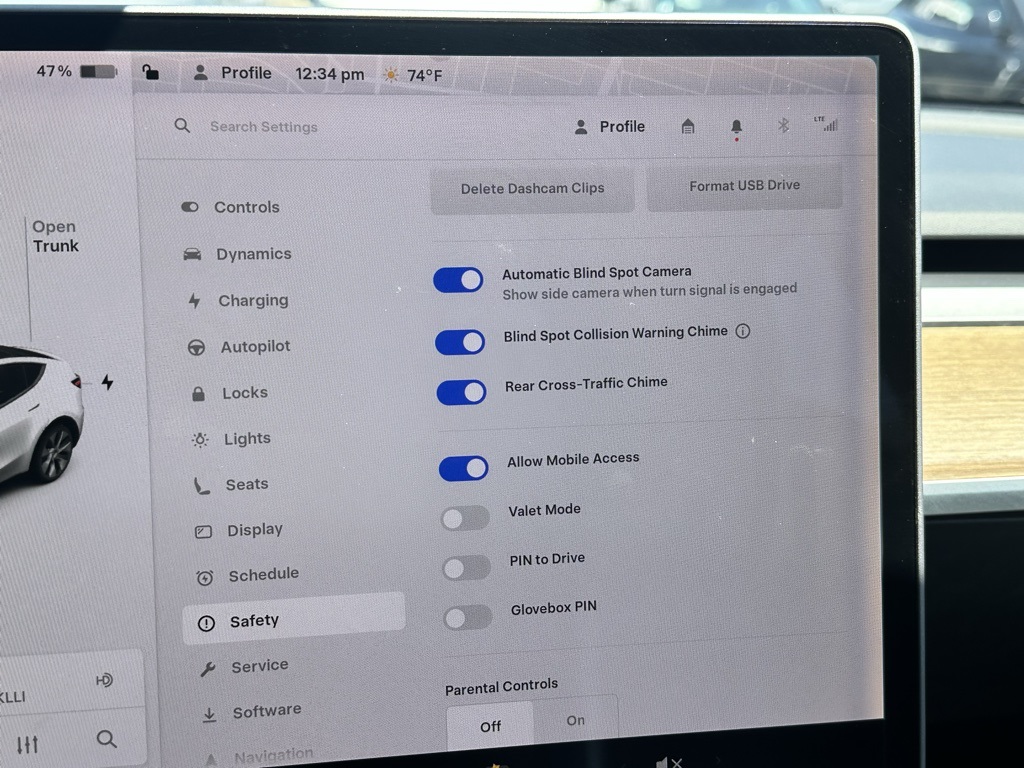Image resolution: width=1024 pixels, height=768 pixels.
Task: Tap the magnifier icon beside Search Settings
Action: coord(182,125)
